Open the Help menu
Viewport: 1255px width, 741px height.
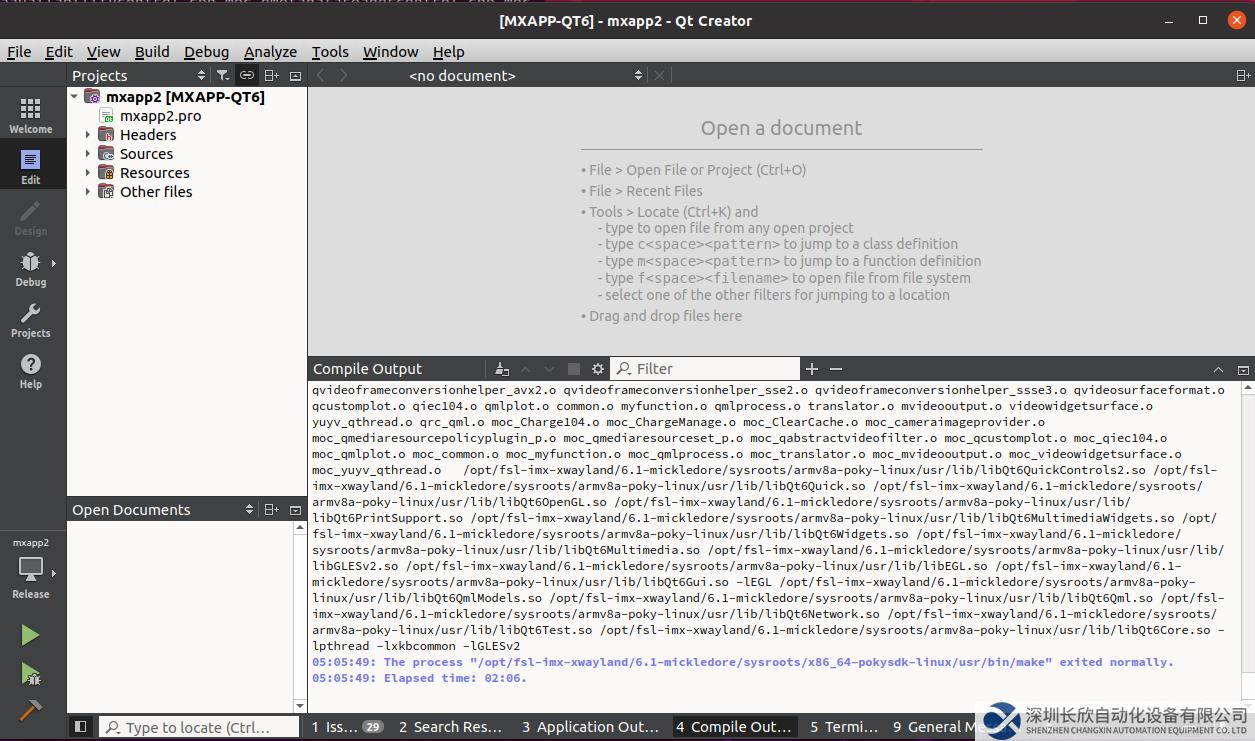tap(448, 52)
